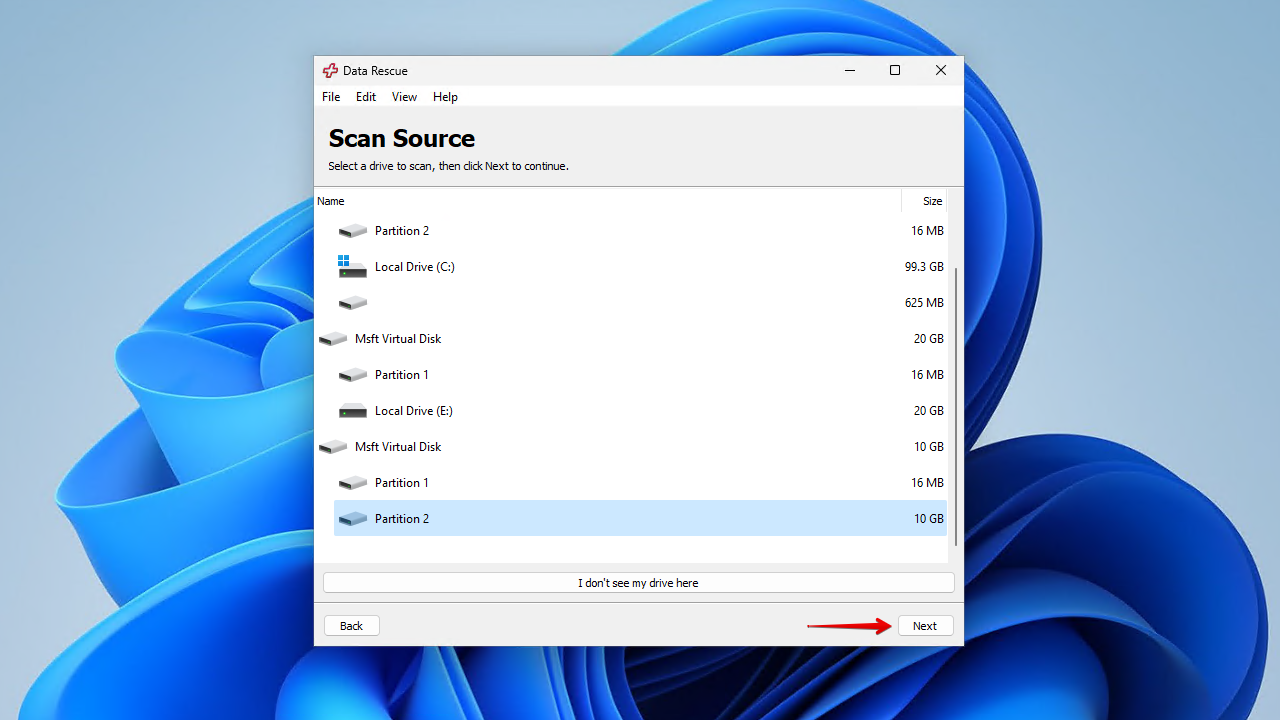Click the 625 MB size value
The image size is (1280, 720).
point(924,303)
